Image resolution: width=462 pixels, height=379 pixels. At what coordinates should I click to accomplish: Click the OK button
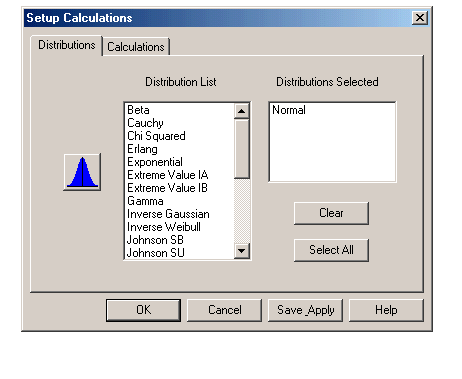[143, 310]
